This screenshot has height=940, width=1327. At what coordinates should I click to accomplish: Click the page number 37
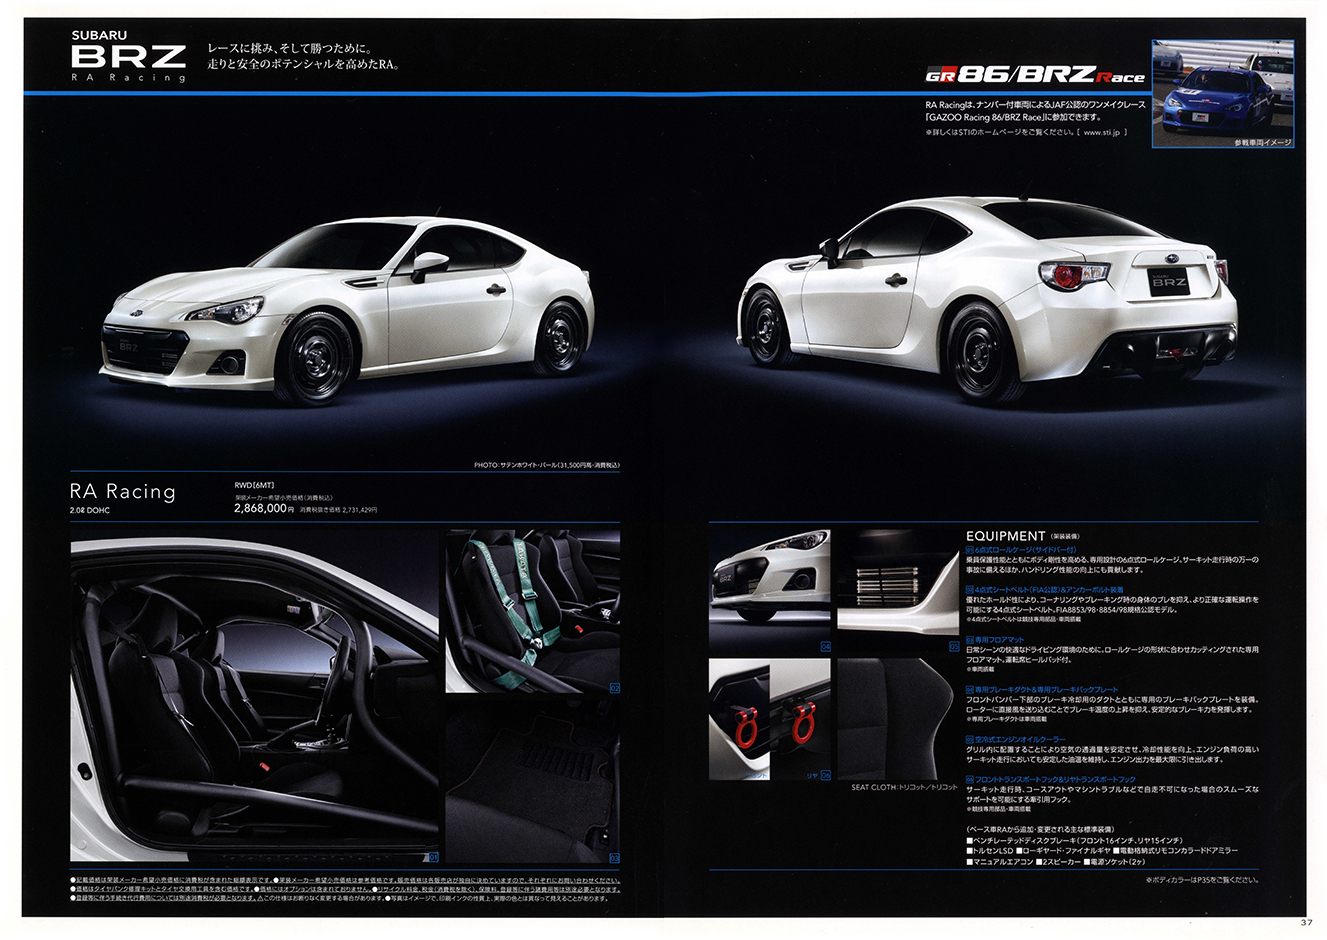coord(1306,922)
